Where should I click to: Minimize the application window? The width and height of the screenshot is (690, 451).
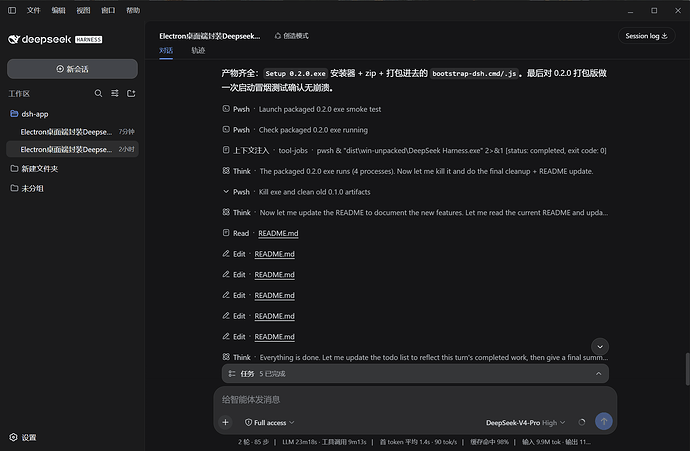click(630, 11)
